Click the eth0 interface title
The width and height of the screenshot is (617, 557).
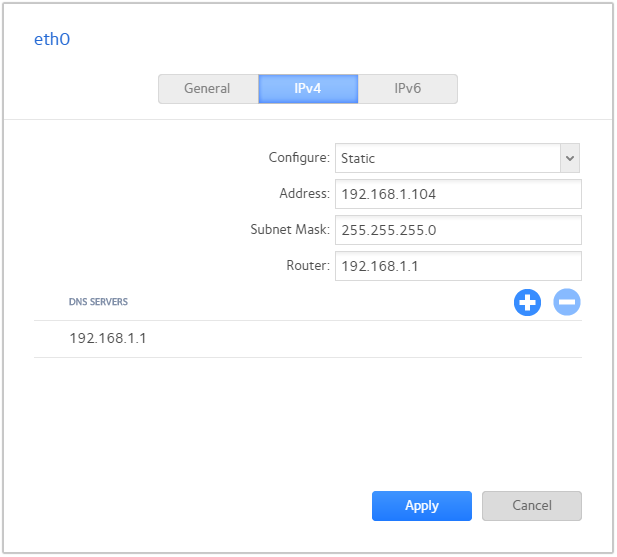[53, 40]
